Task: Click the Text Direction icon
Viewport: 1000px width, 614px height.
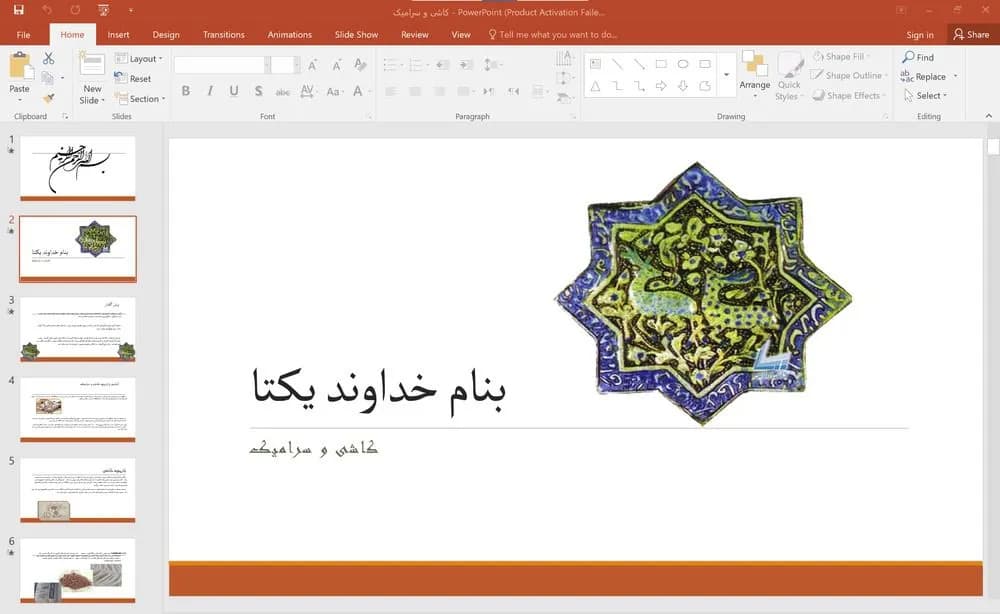Action: 564,59
